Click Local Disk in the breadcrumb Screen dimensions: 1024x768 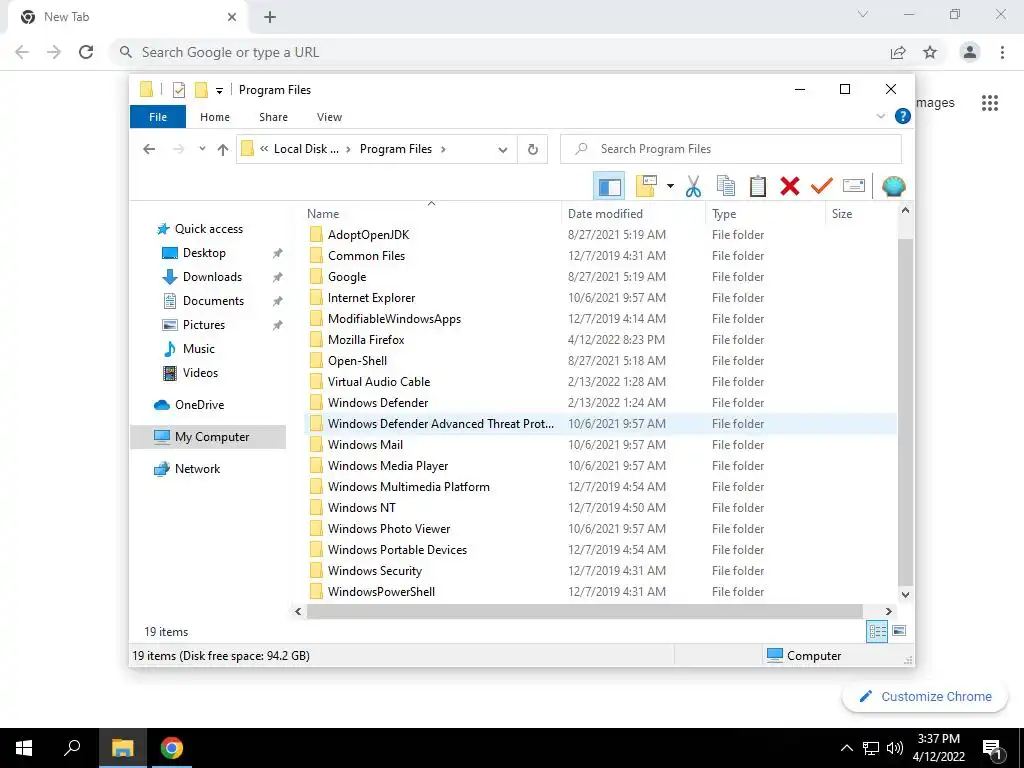[x=306, y=149]
